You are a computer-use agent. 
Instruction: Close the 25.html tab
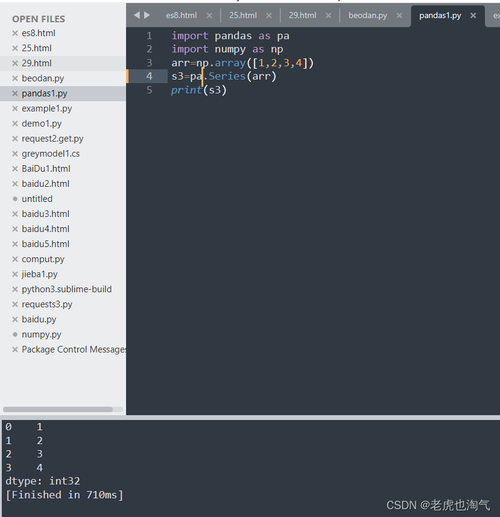coord(269,16)
